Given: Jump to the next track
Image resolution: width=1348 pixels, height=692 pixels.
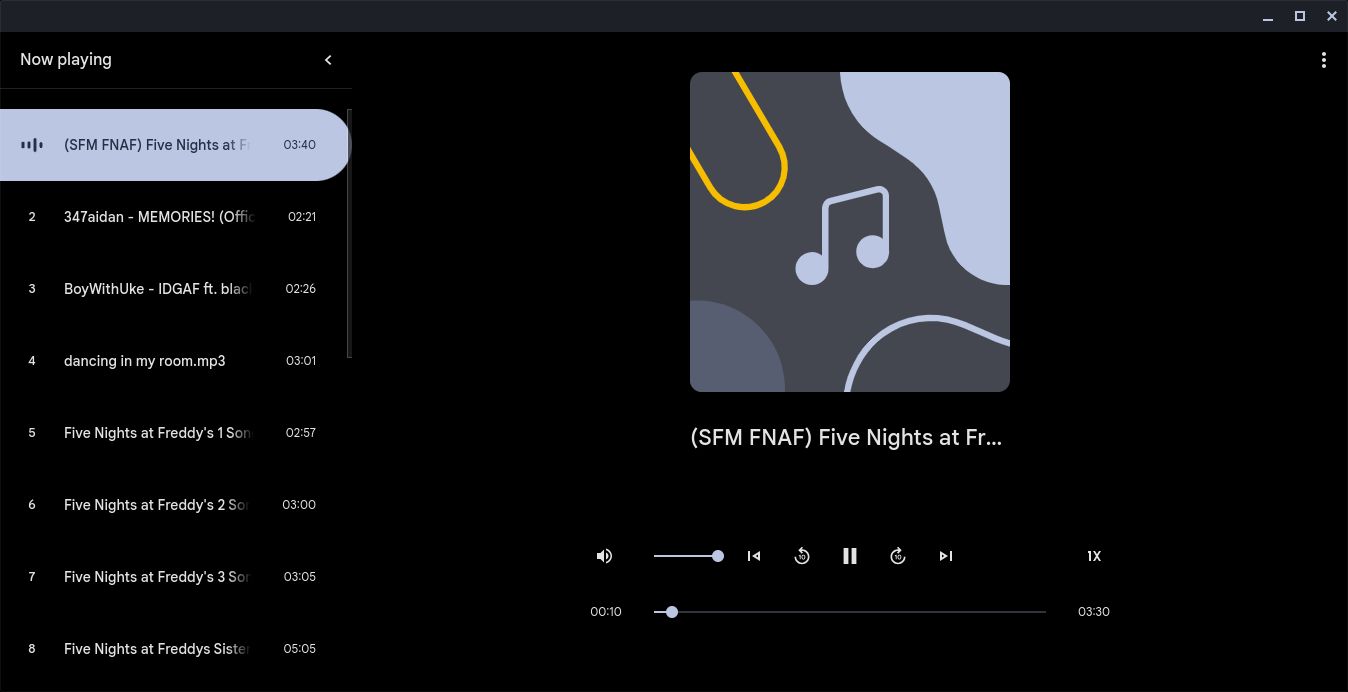Looking at the screenshot, I should [946, 556].
